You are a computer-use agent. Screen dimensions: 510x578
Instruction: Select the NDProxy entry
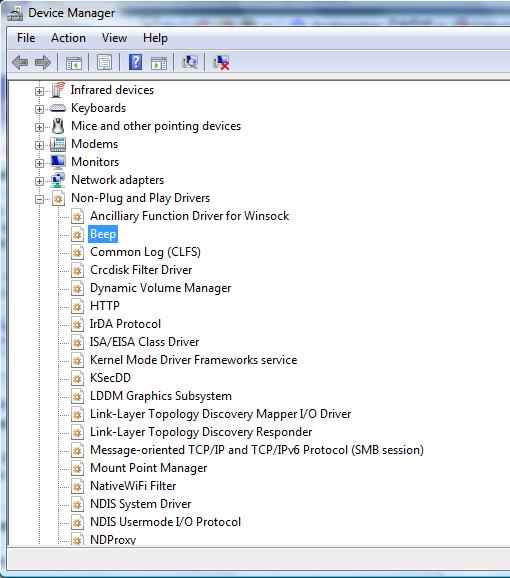113,540
